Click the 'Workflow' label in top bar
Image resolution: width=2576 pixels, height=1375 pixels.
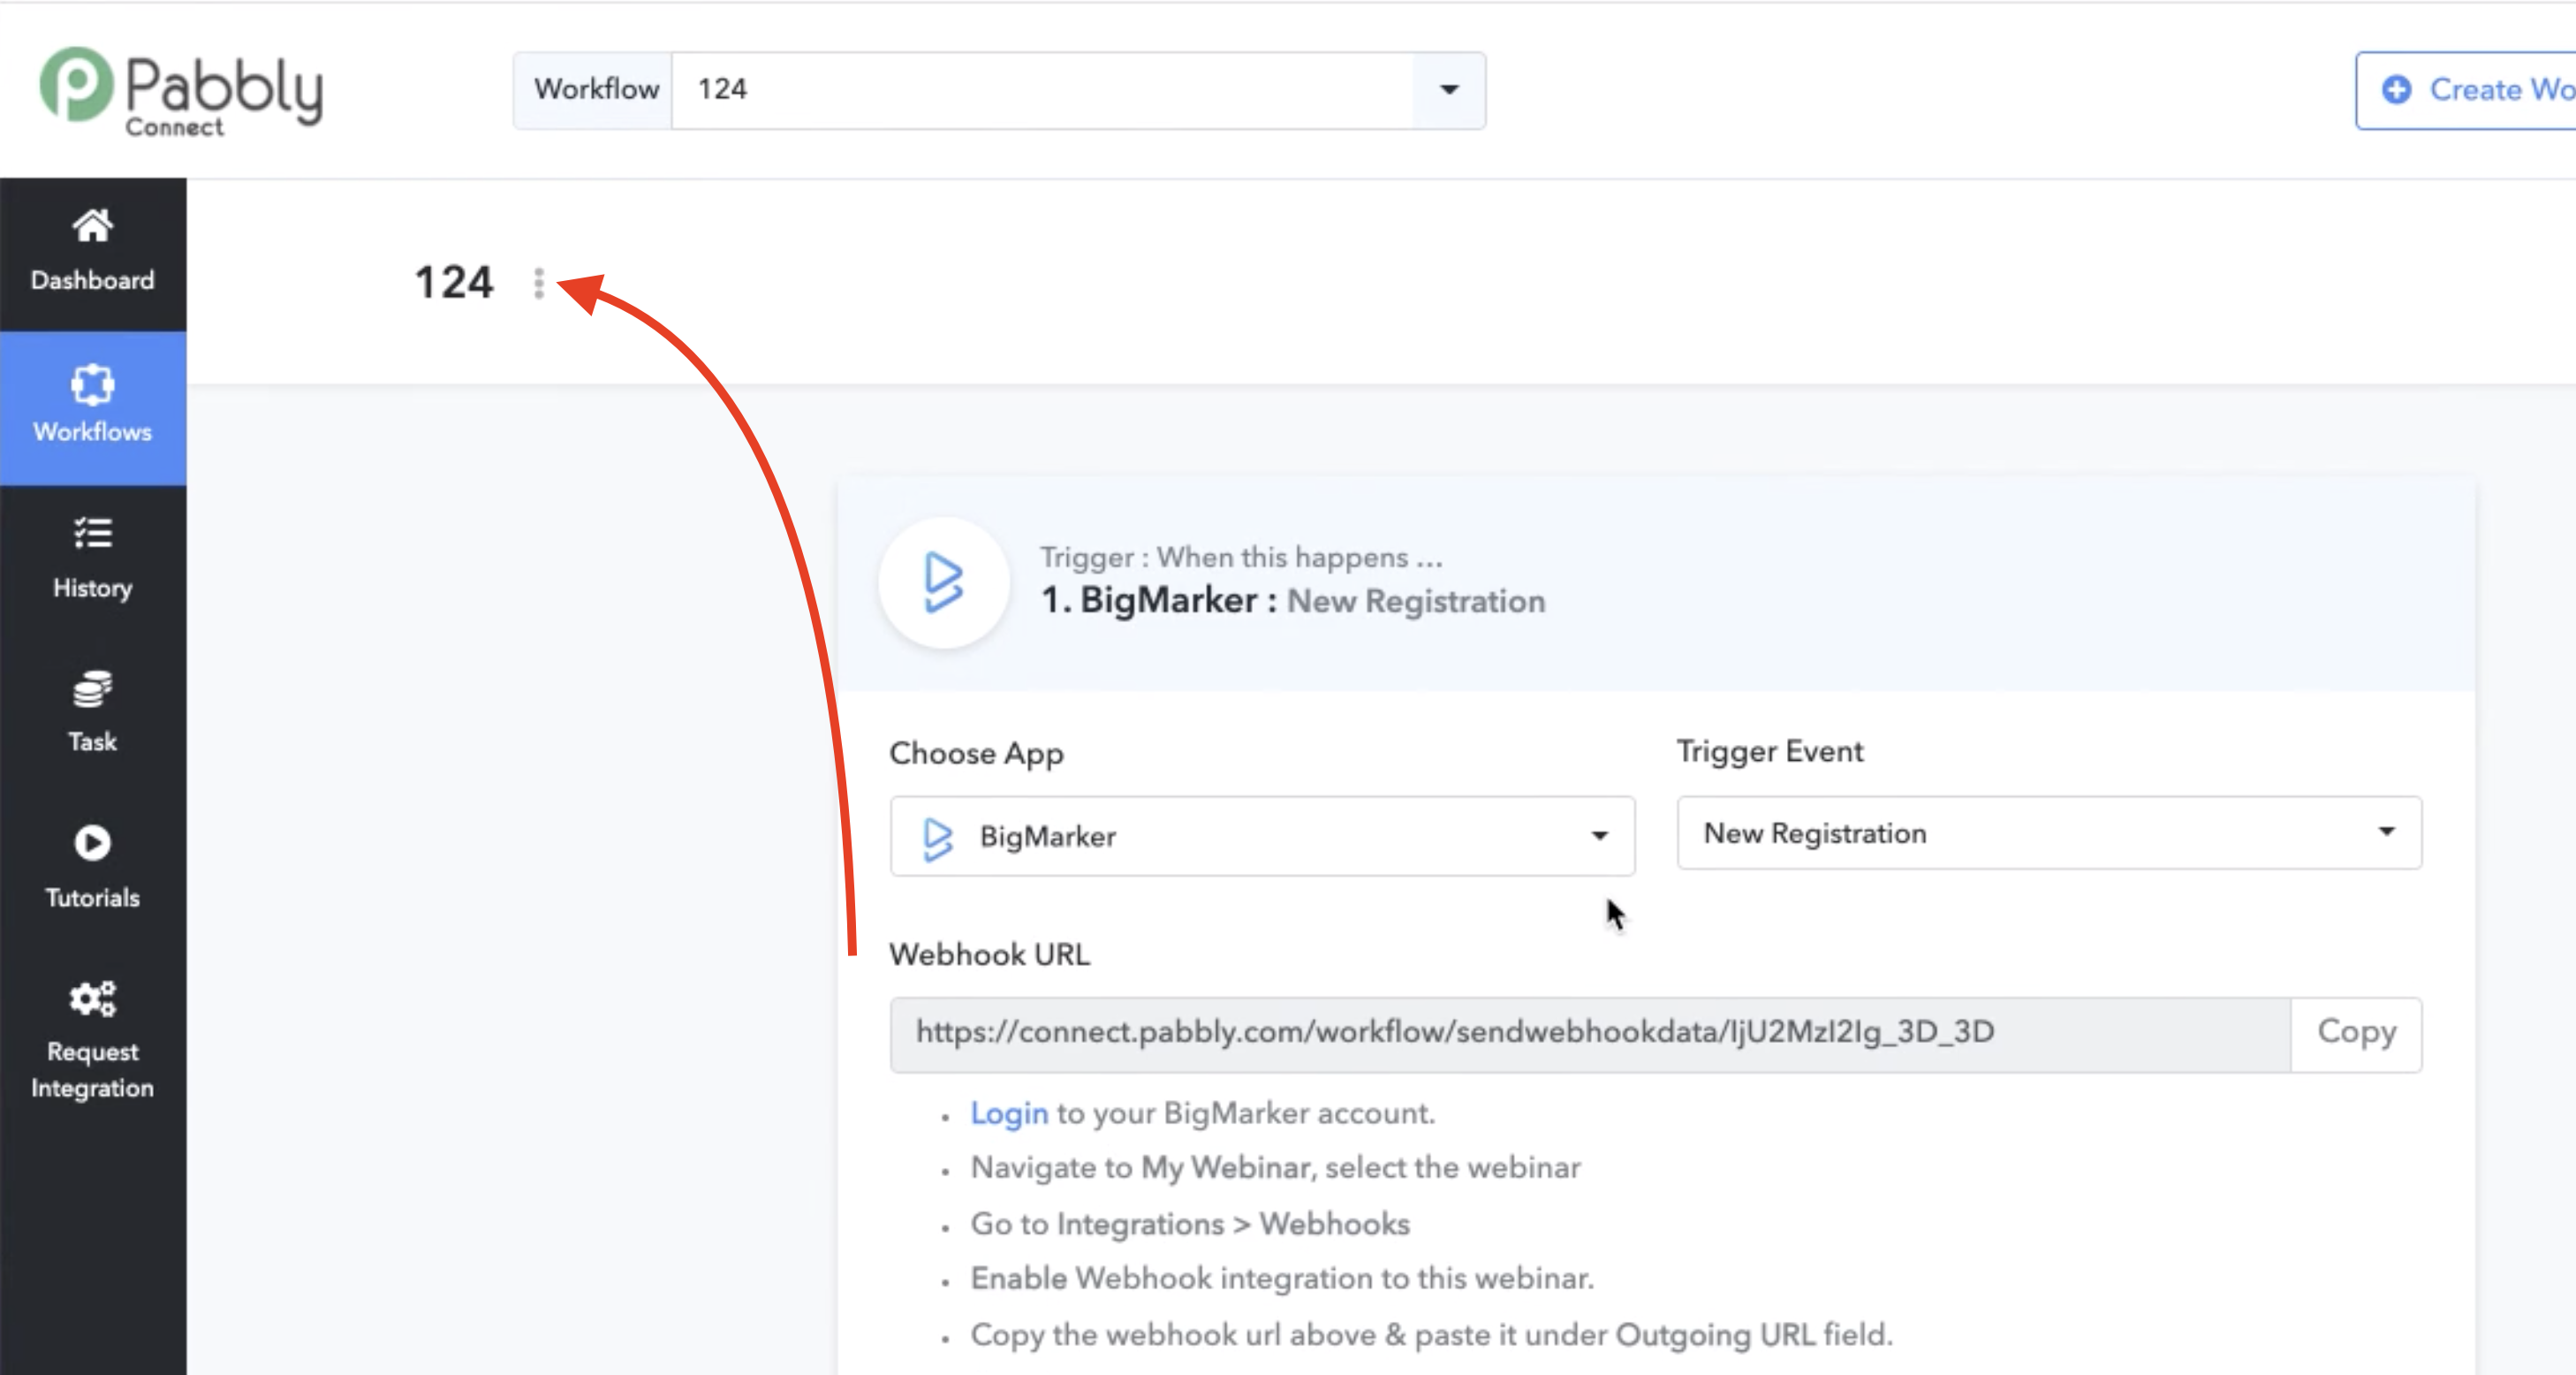point(596,90)
